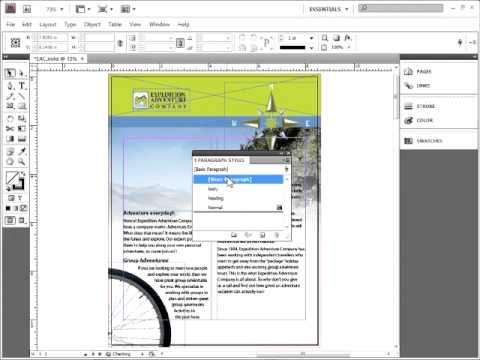Click the Stroke color box

[x=19, y=184]
